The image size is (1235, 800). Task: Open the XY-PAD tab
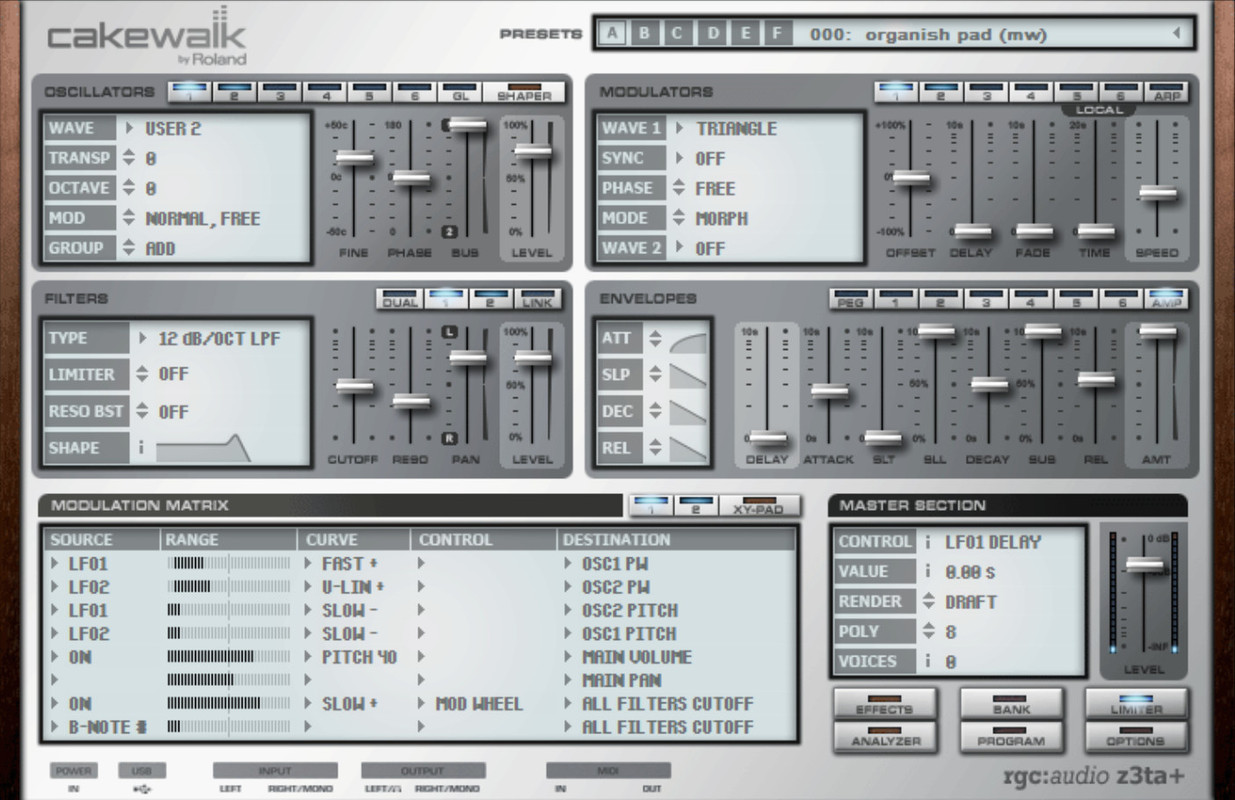[x=760, y=506]
